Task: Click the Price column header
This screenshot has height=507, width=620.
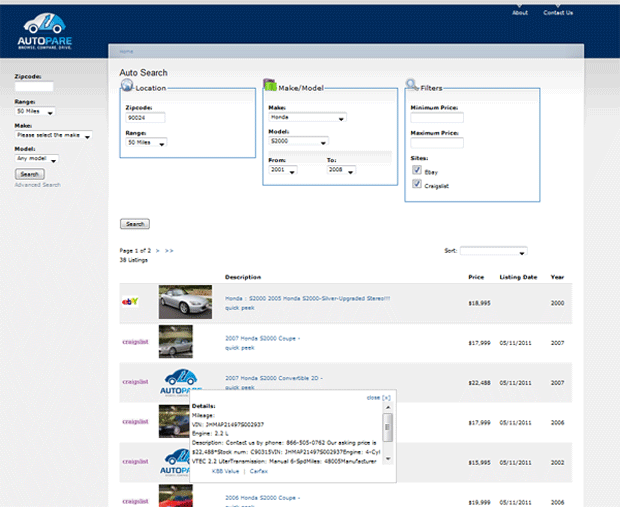Action: 476,277
